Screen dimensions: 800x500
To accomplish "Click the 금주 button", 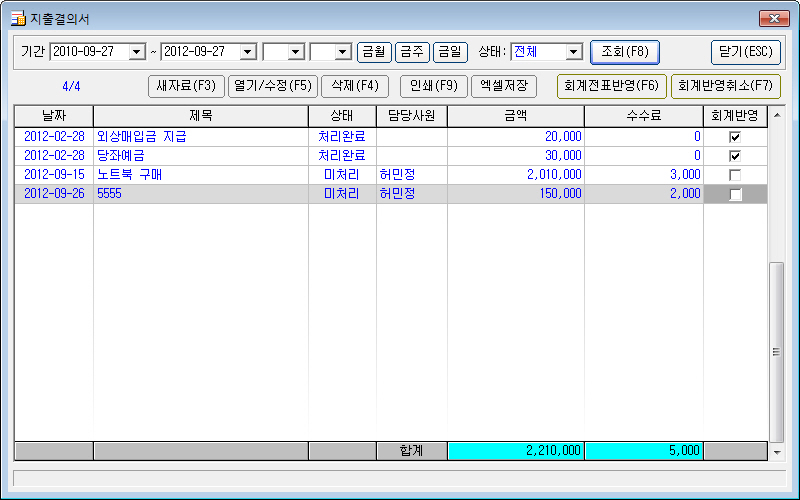I will 412,52.
